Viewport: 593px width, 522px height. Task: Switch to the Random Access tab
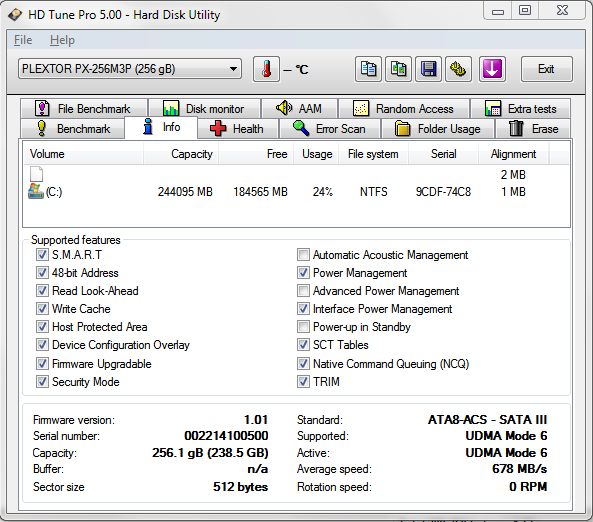404,109
